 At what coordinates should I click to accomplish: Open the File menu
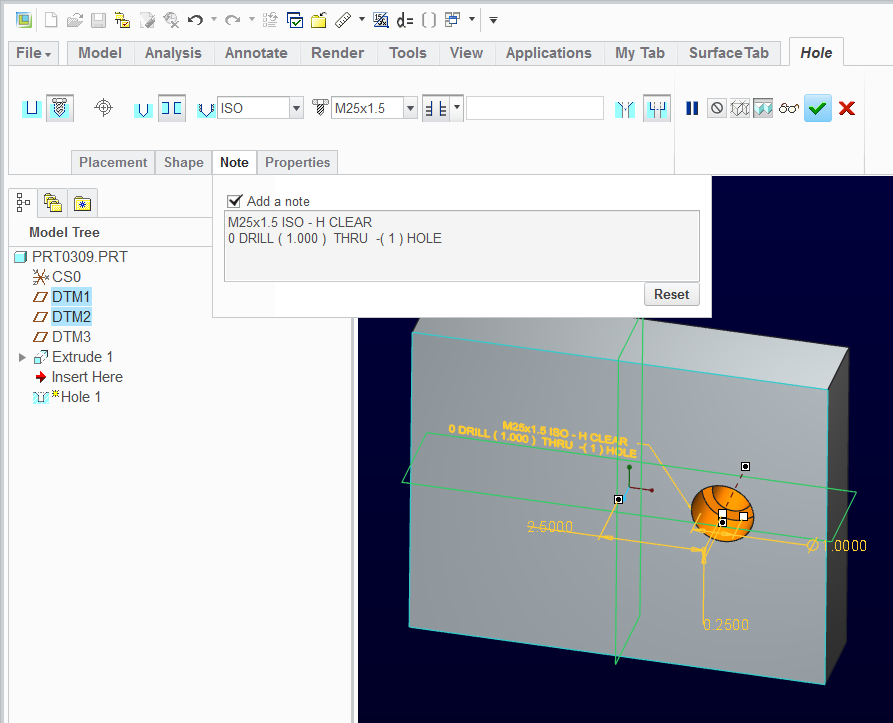pos(34,53)
